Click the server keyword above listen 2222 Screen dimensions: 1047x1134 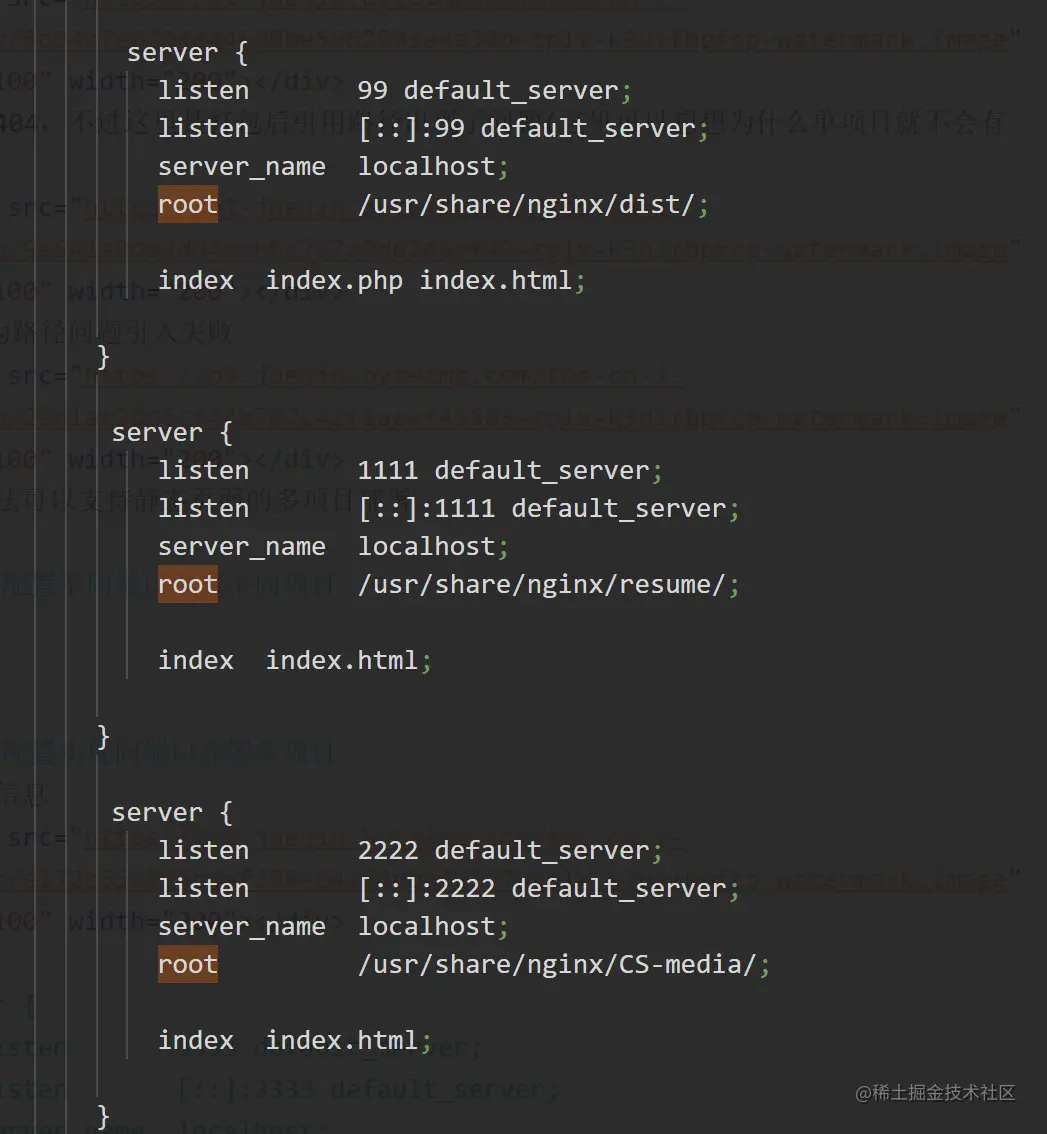(x=157, y=813)
